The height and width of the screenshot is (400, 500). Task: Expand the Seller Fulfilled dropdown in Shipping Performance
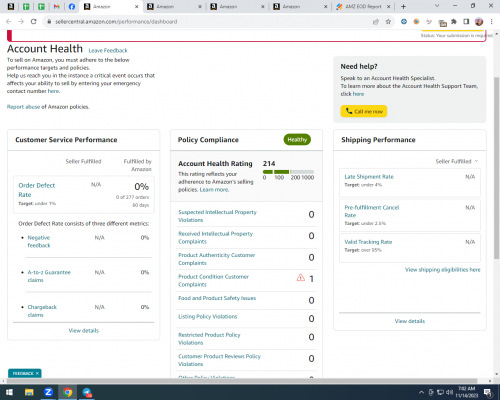(x=457, y=161)
